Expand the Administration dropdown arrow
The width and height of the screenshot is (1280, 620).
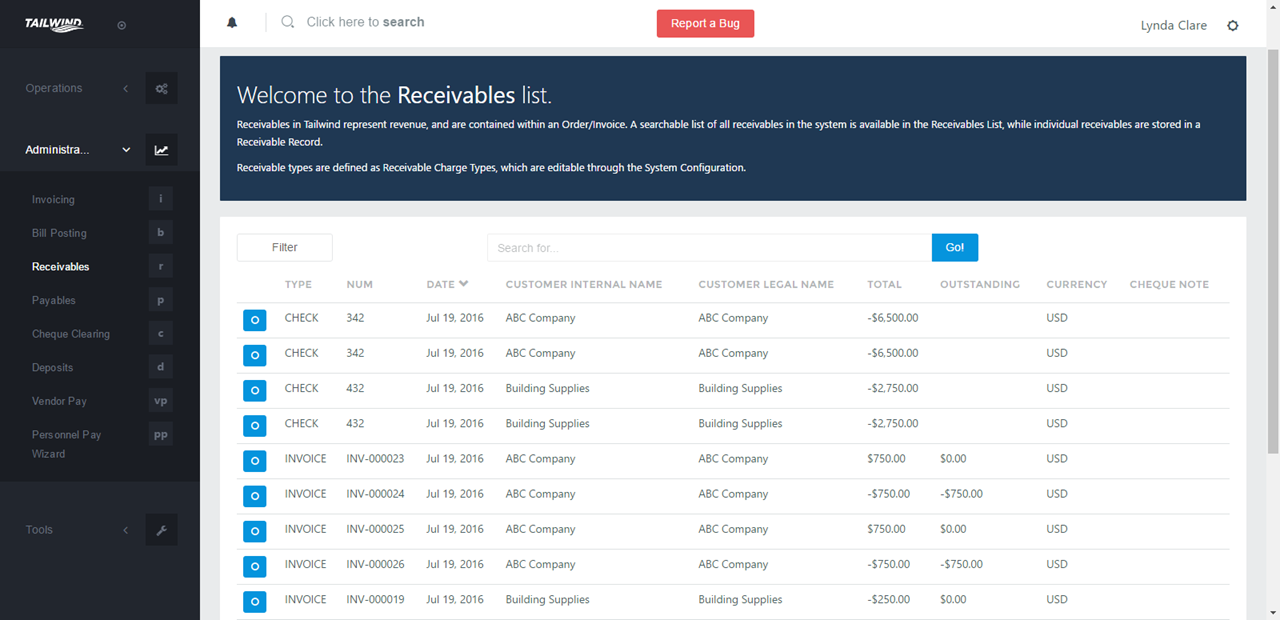tap(125, 149)
